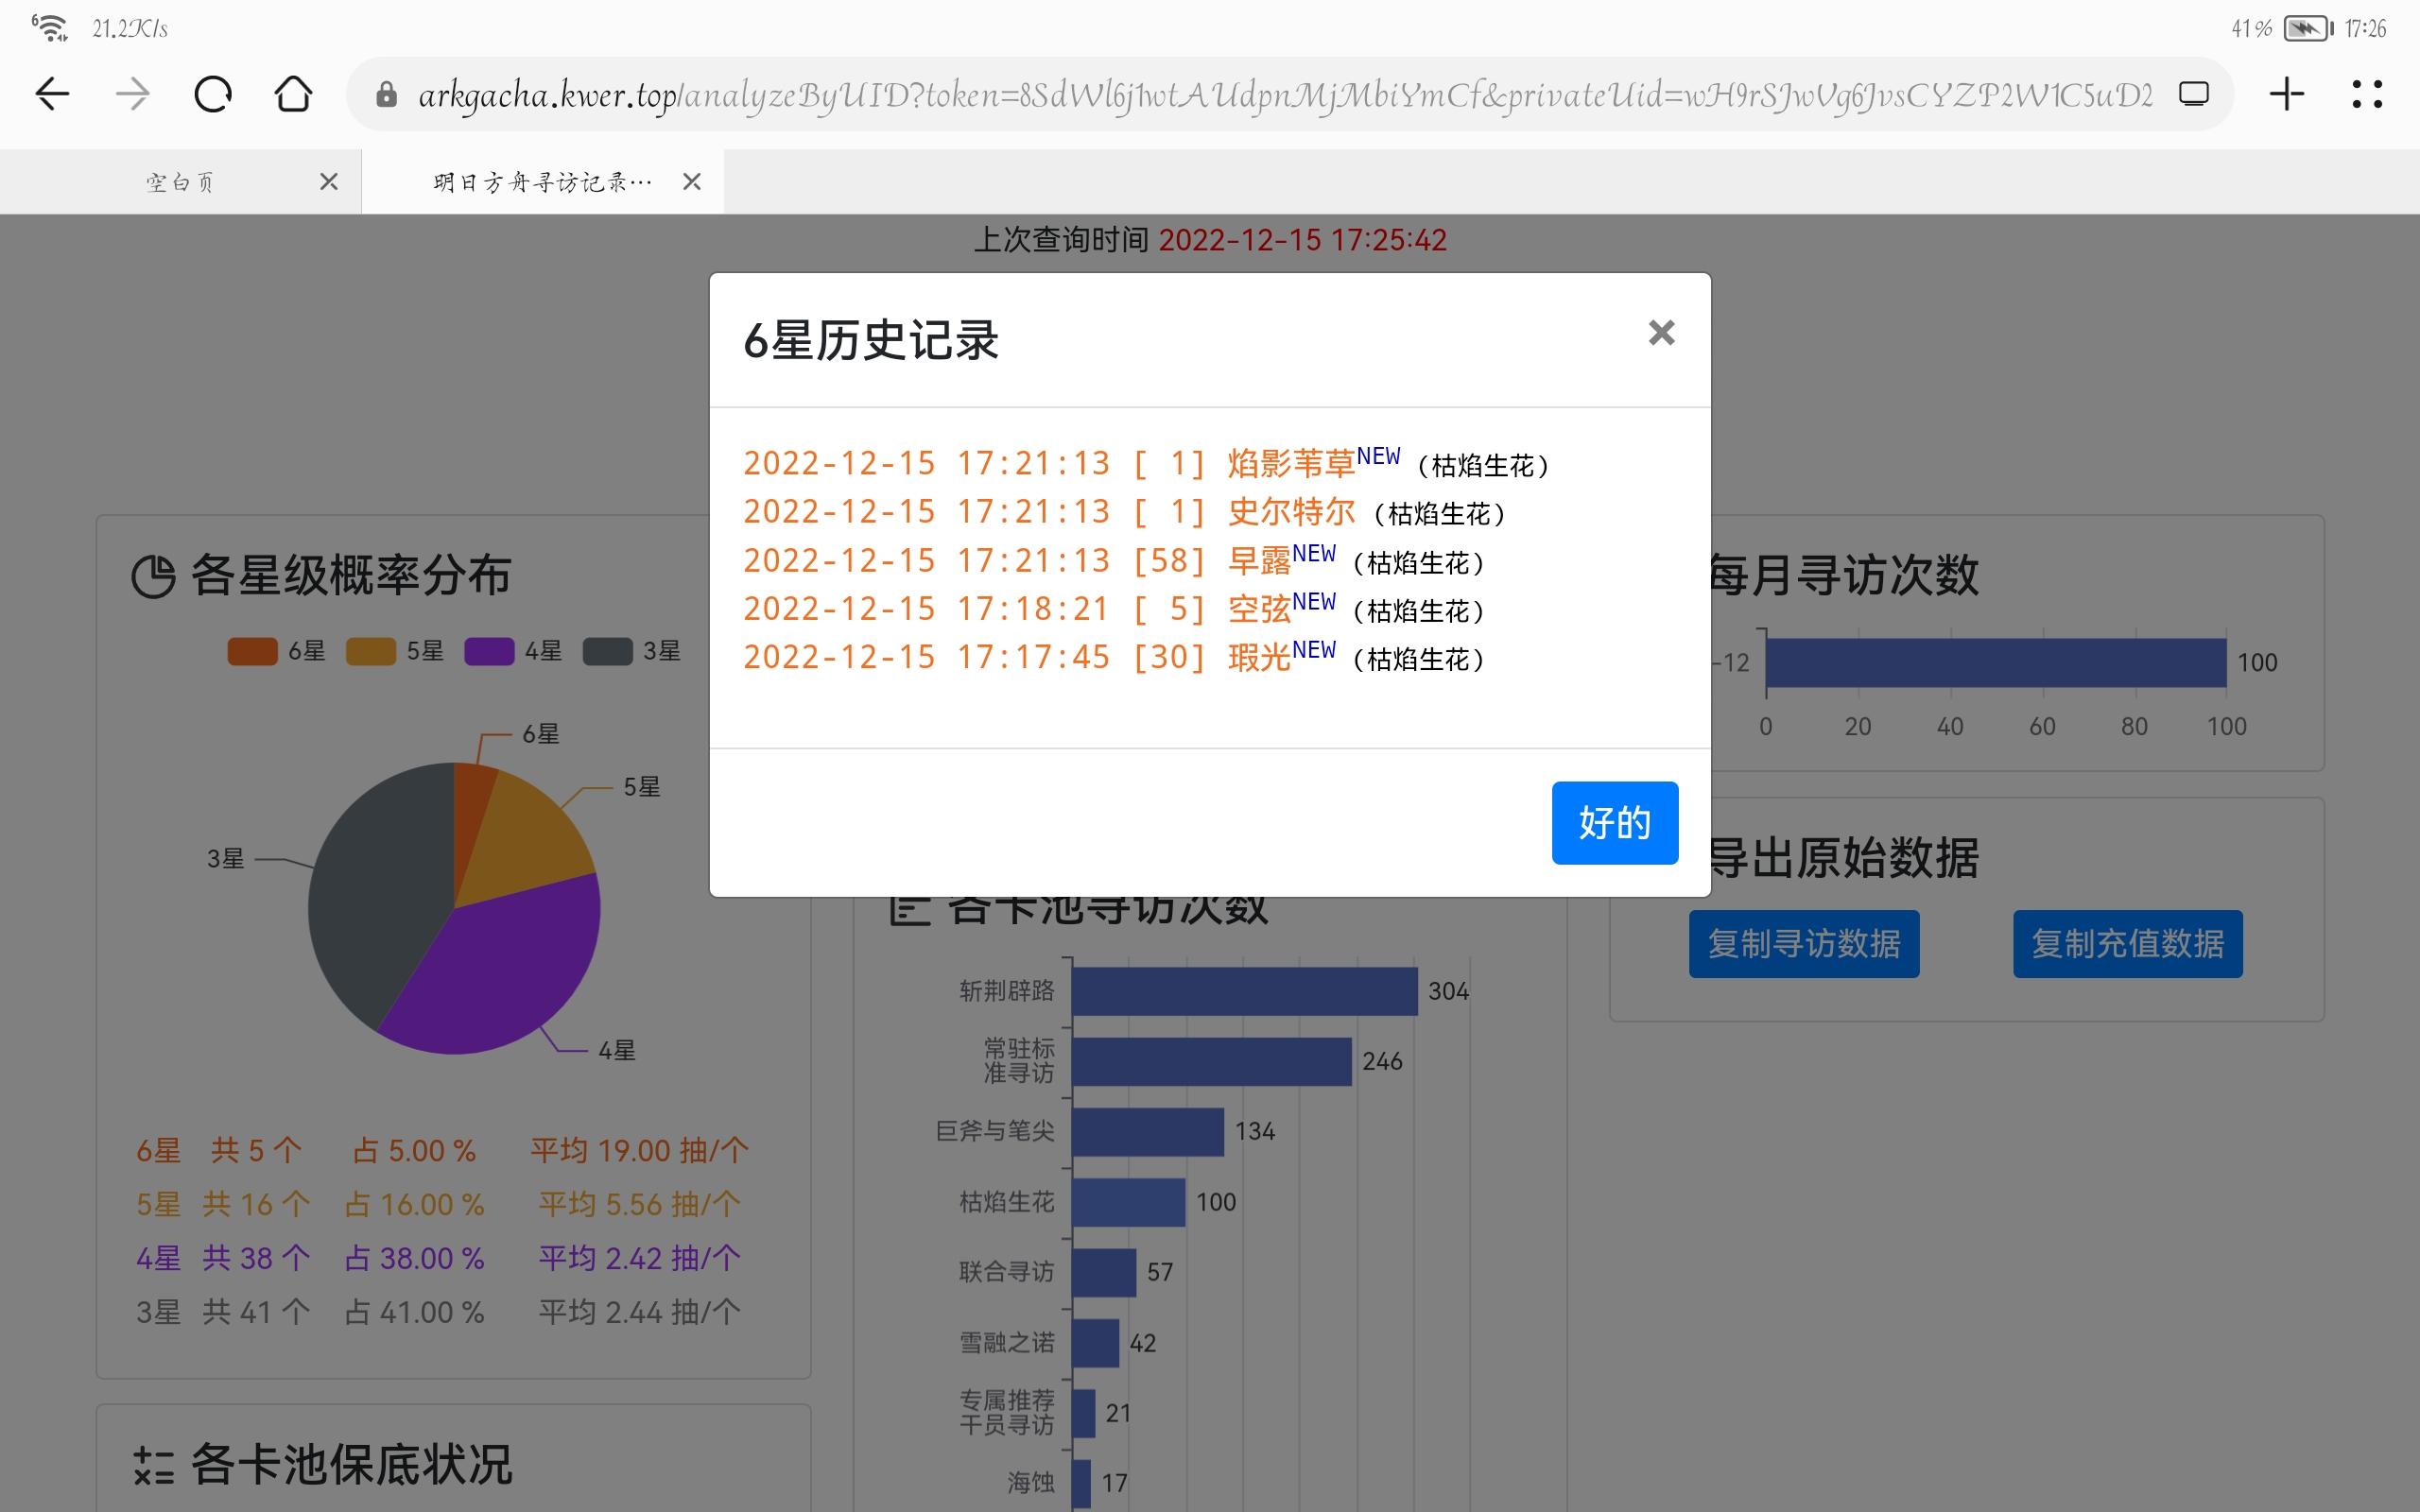Click the 雪融之诺 bar showing 42
The width and height of the screenshot is (2420, 1512).
[1096, 1343]
